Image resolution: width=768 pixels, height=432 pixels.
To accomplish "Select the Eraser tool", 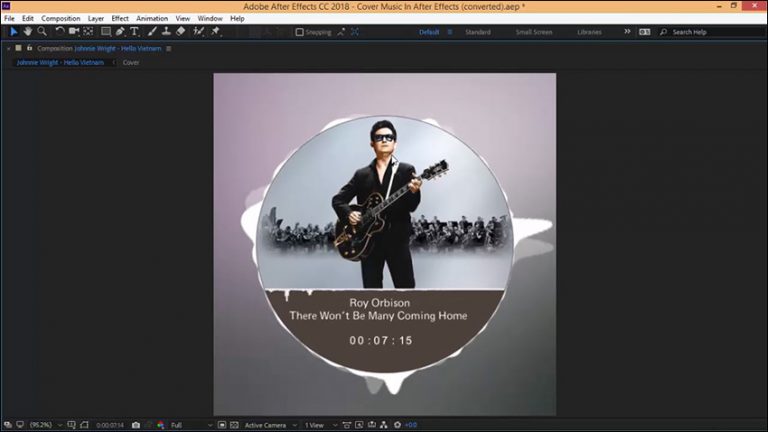I will pyautogui.click(x=180, y=32).
